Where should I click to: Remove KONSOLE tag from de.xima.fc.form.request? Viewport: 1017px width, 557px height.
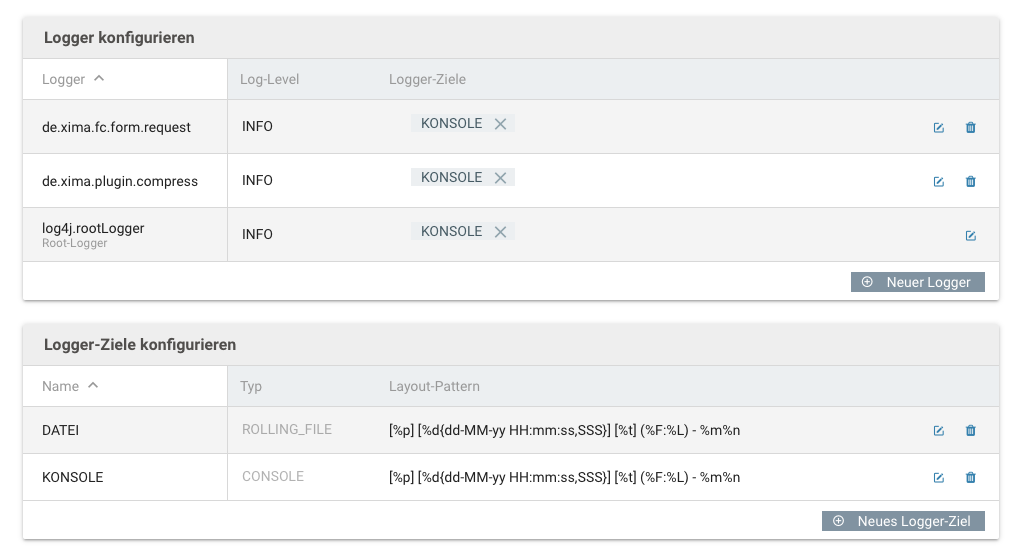point(500,124)
